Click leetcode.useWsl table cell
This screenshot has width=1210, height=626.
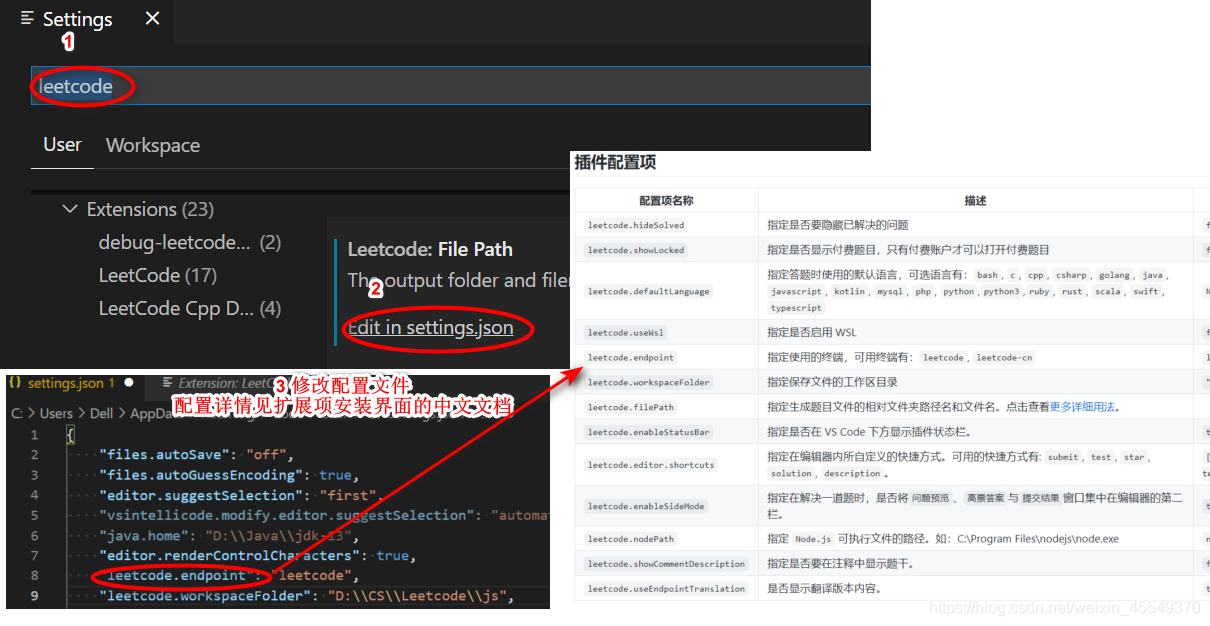pos(624,333)
